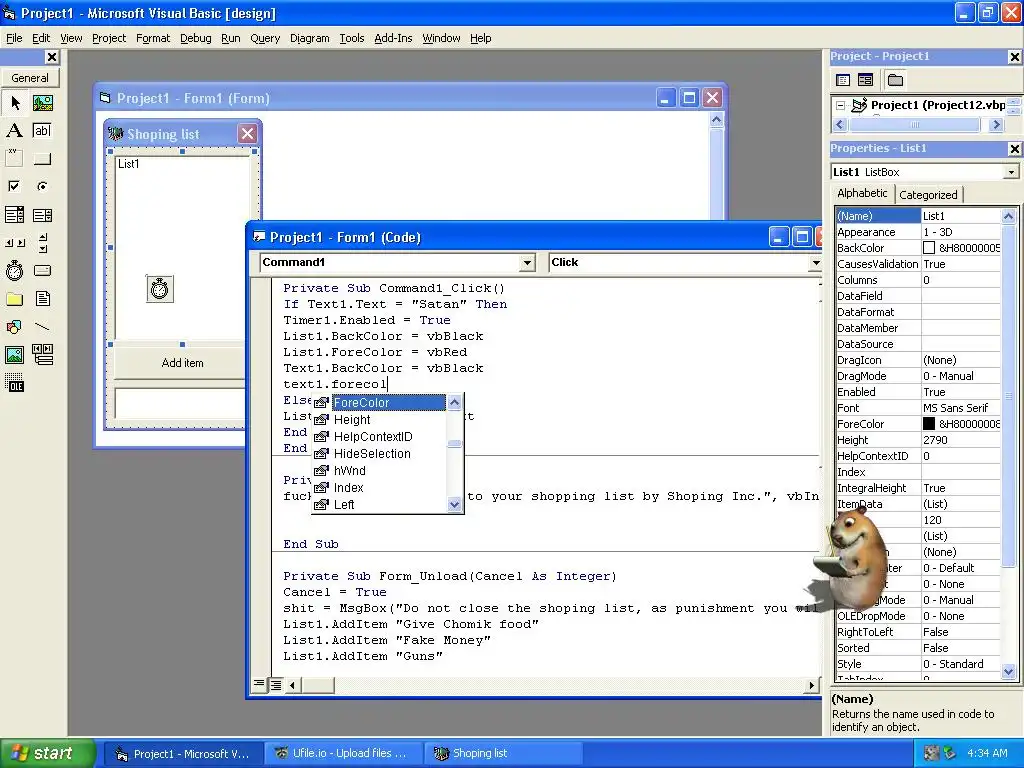
Task: Switch to Full Module View in code window
Action: [276, 684]
